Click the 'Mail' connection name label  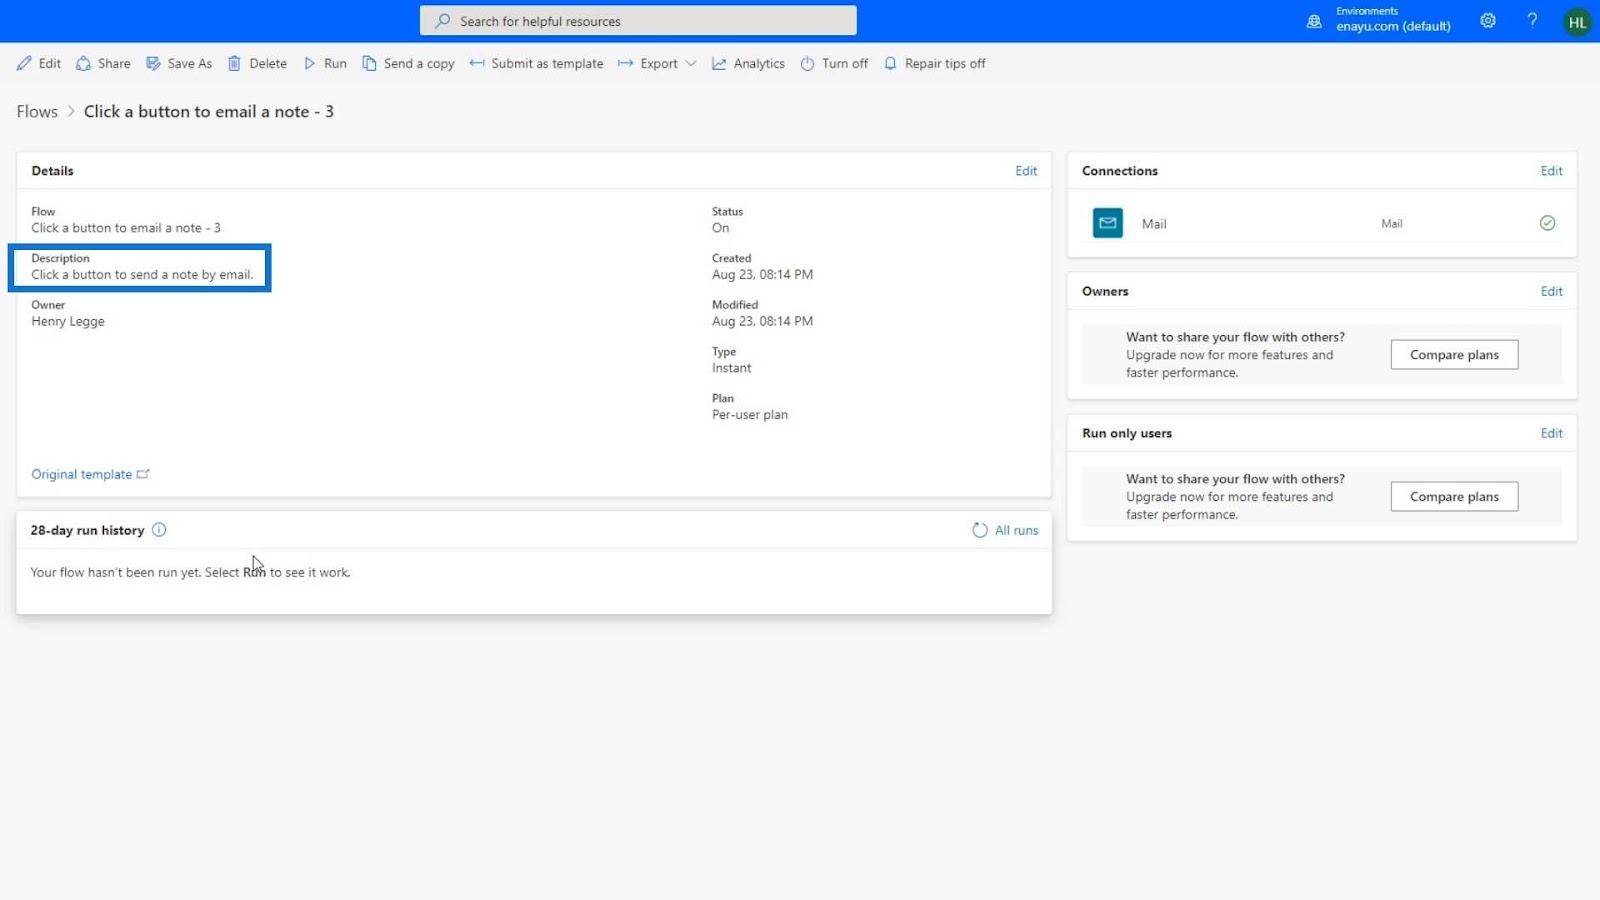tap(1154, 224)
